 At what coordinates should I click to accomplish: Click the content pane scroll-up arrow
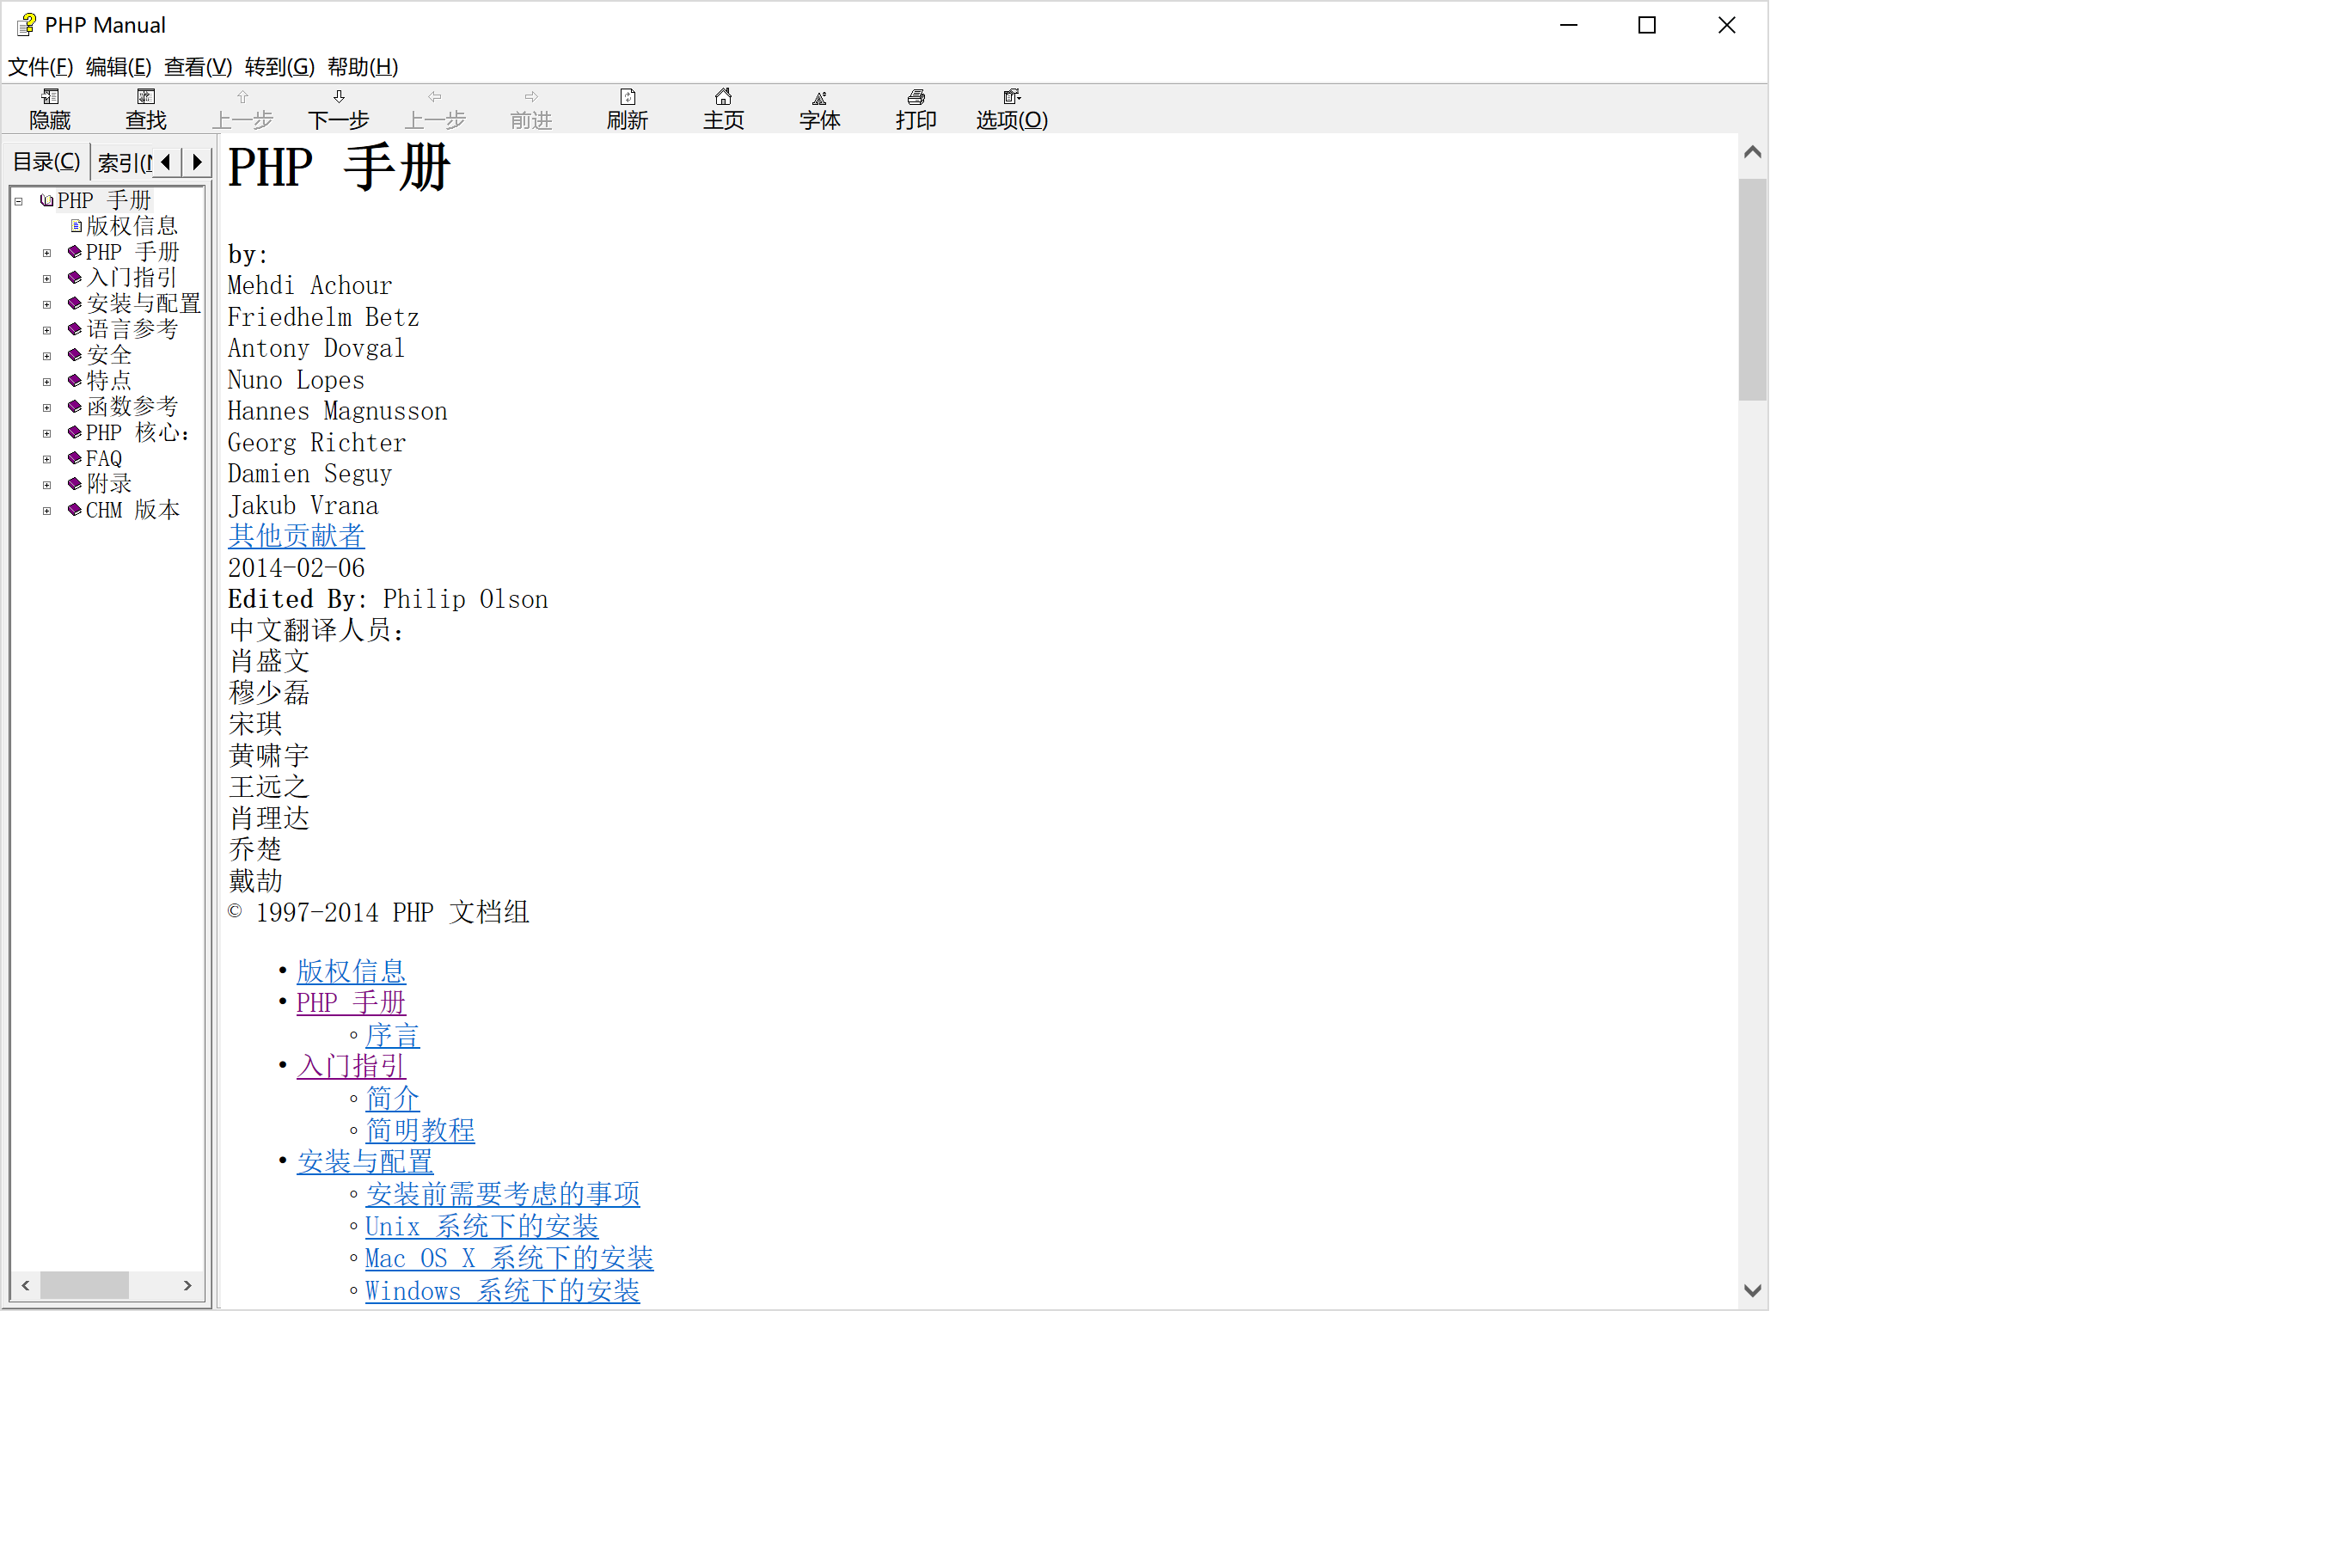pyautogui.click(x=1752, y=153)
